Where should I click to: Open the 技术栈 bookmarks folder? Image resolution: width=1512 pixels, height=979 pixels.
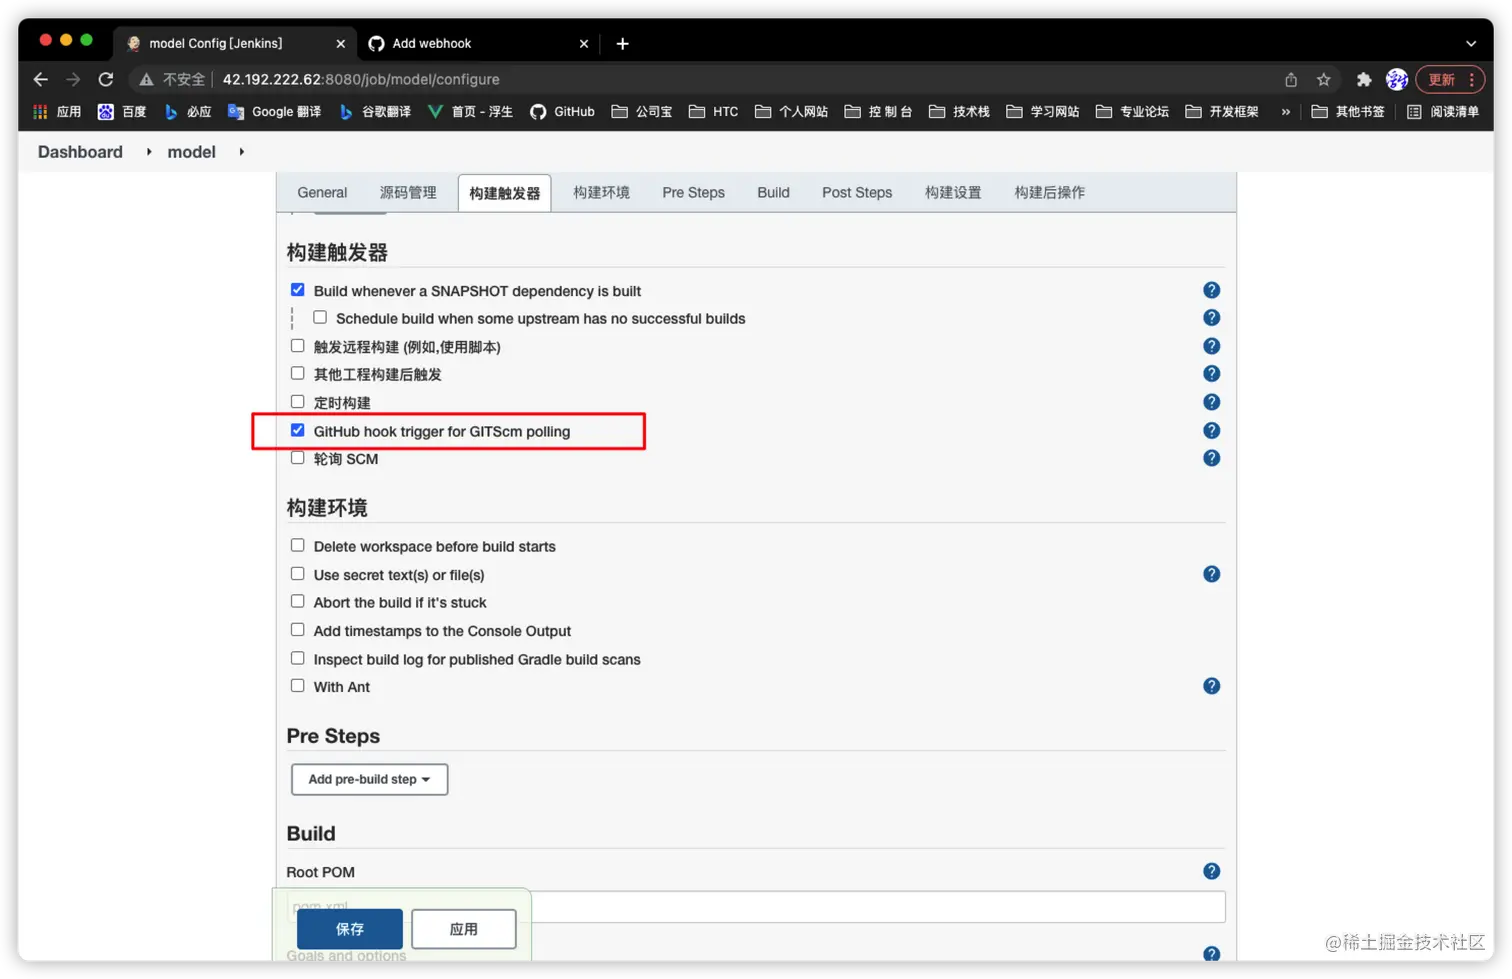959,112
